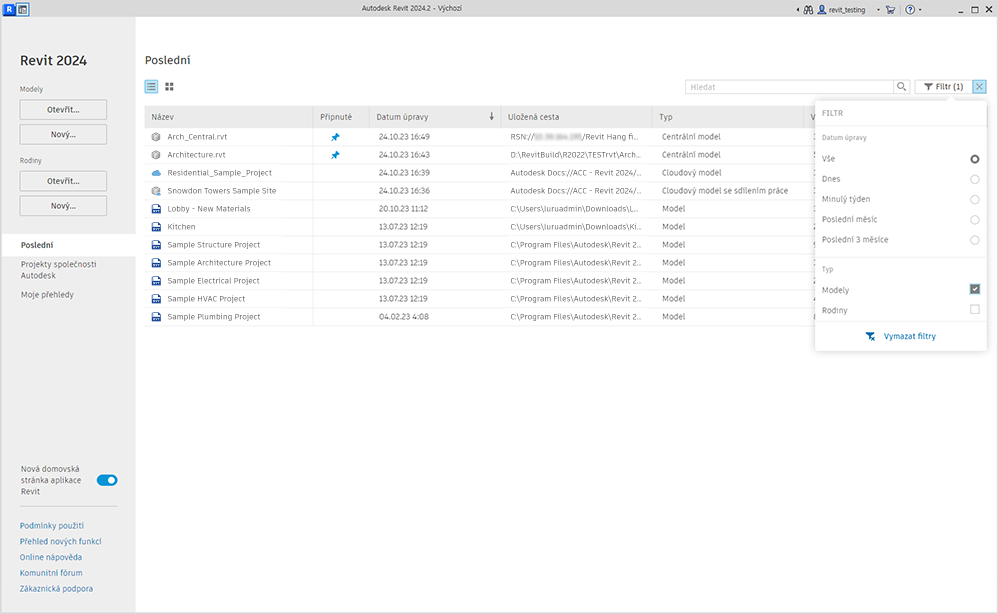Click the cloud icon of Residential_Sample_Project
The height and width of the screenshot is (614, 998).
(x=156, y=173)
